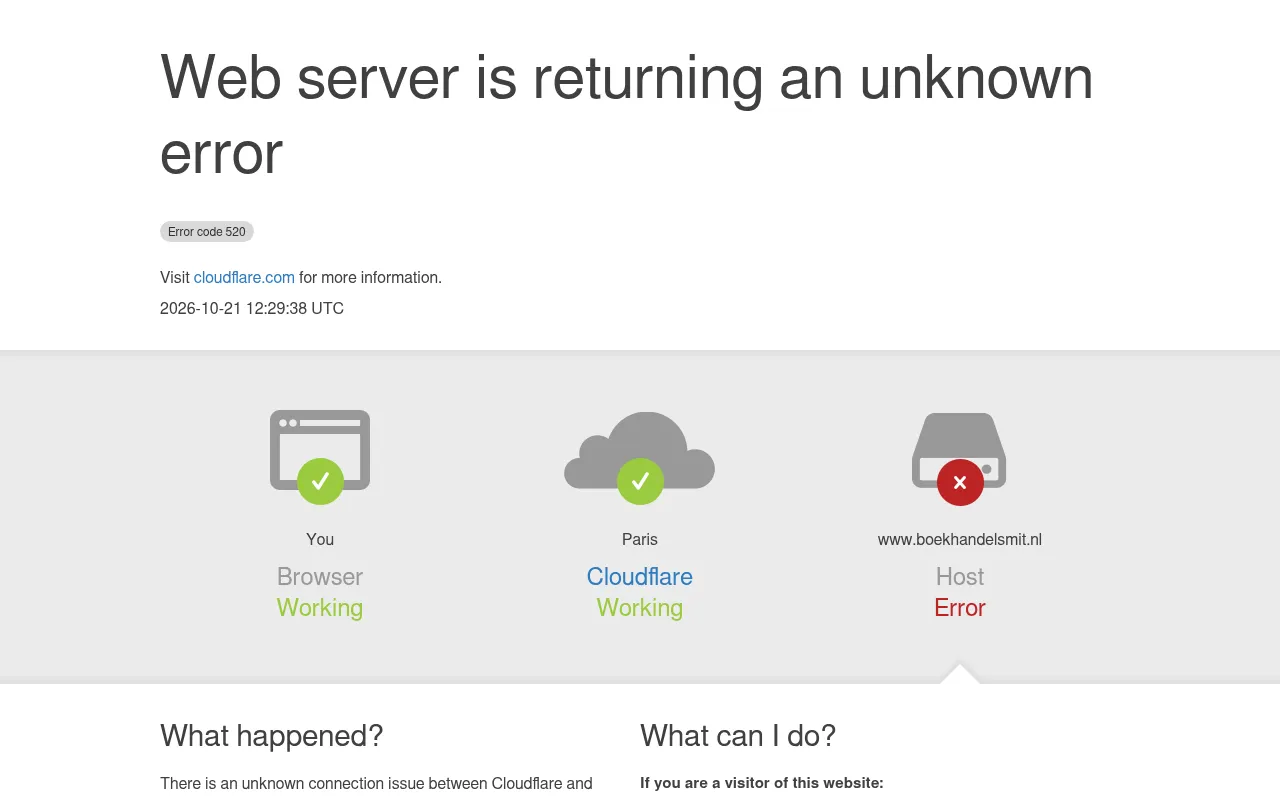This screenshot has width=1280, height=800.
Task: Click the gray Host label
Action: coord(960,577)
